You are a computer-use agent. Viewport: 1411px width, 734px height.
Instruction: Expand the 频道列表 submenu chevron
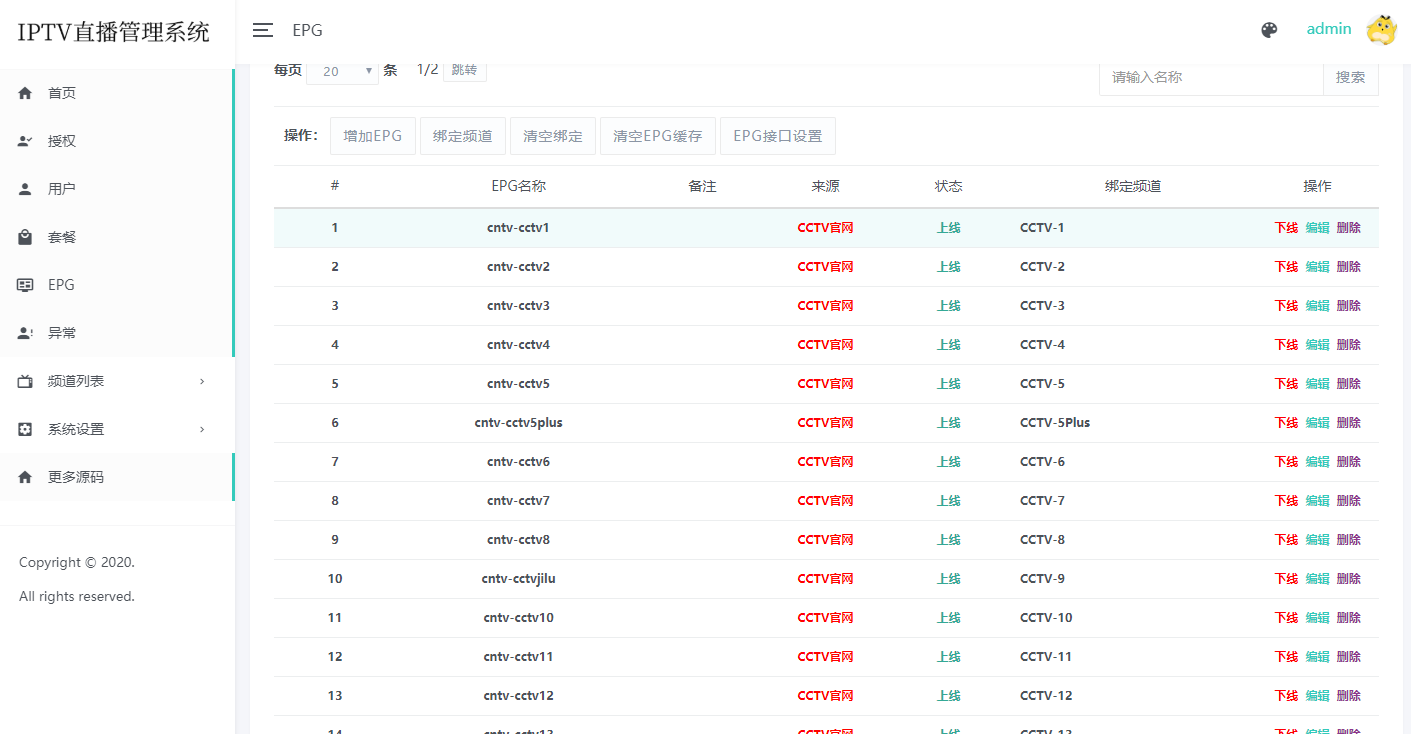(x=202, y=381)
